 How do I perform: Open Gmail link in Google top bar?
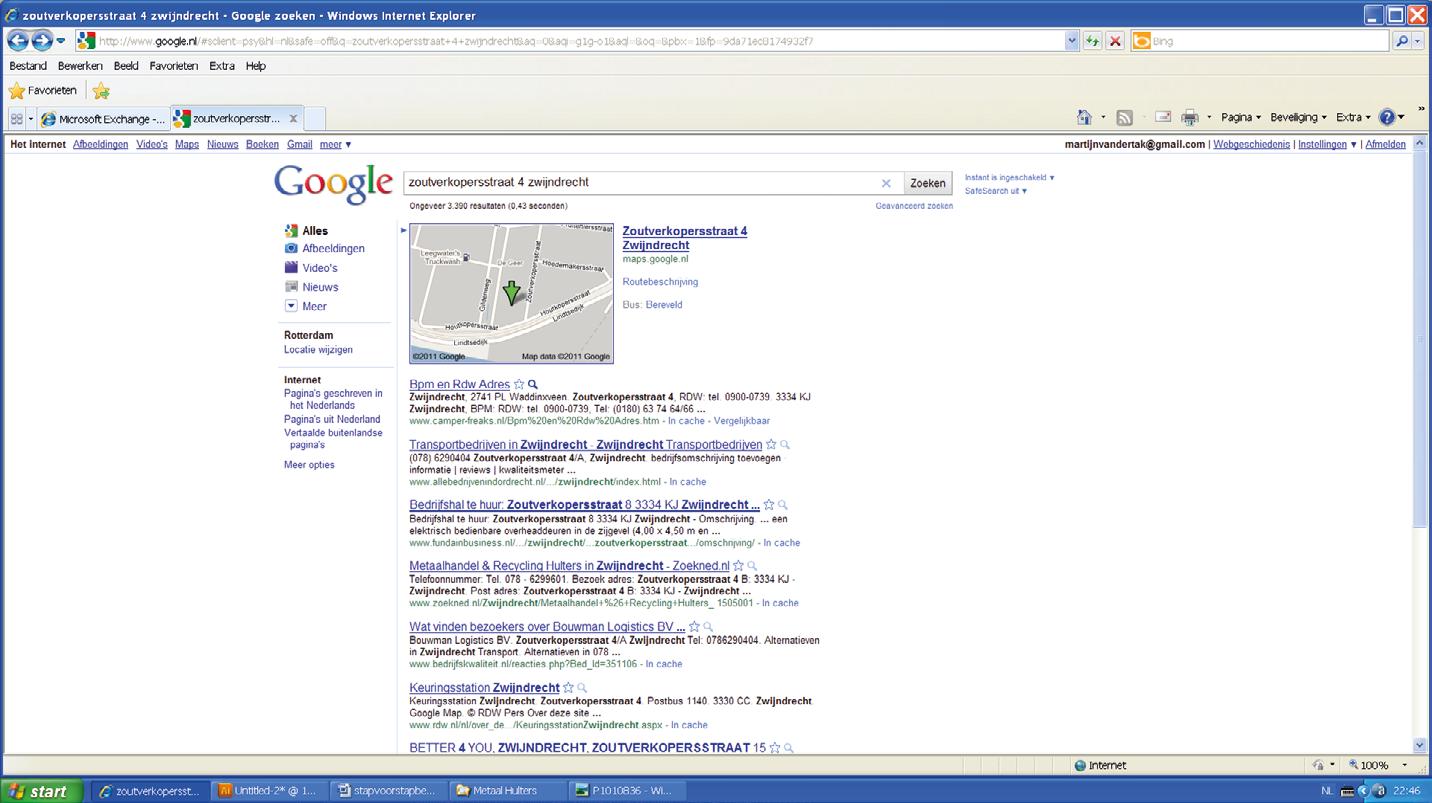[299, 144]
